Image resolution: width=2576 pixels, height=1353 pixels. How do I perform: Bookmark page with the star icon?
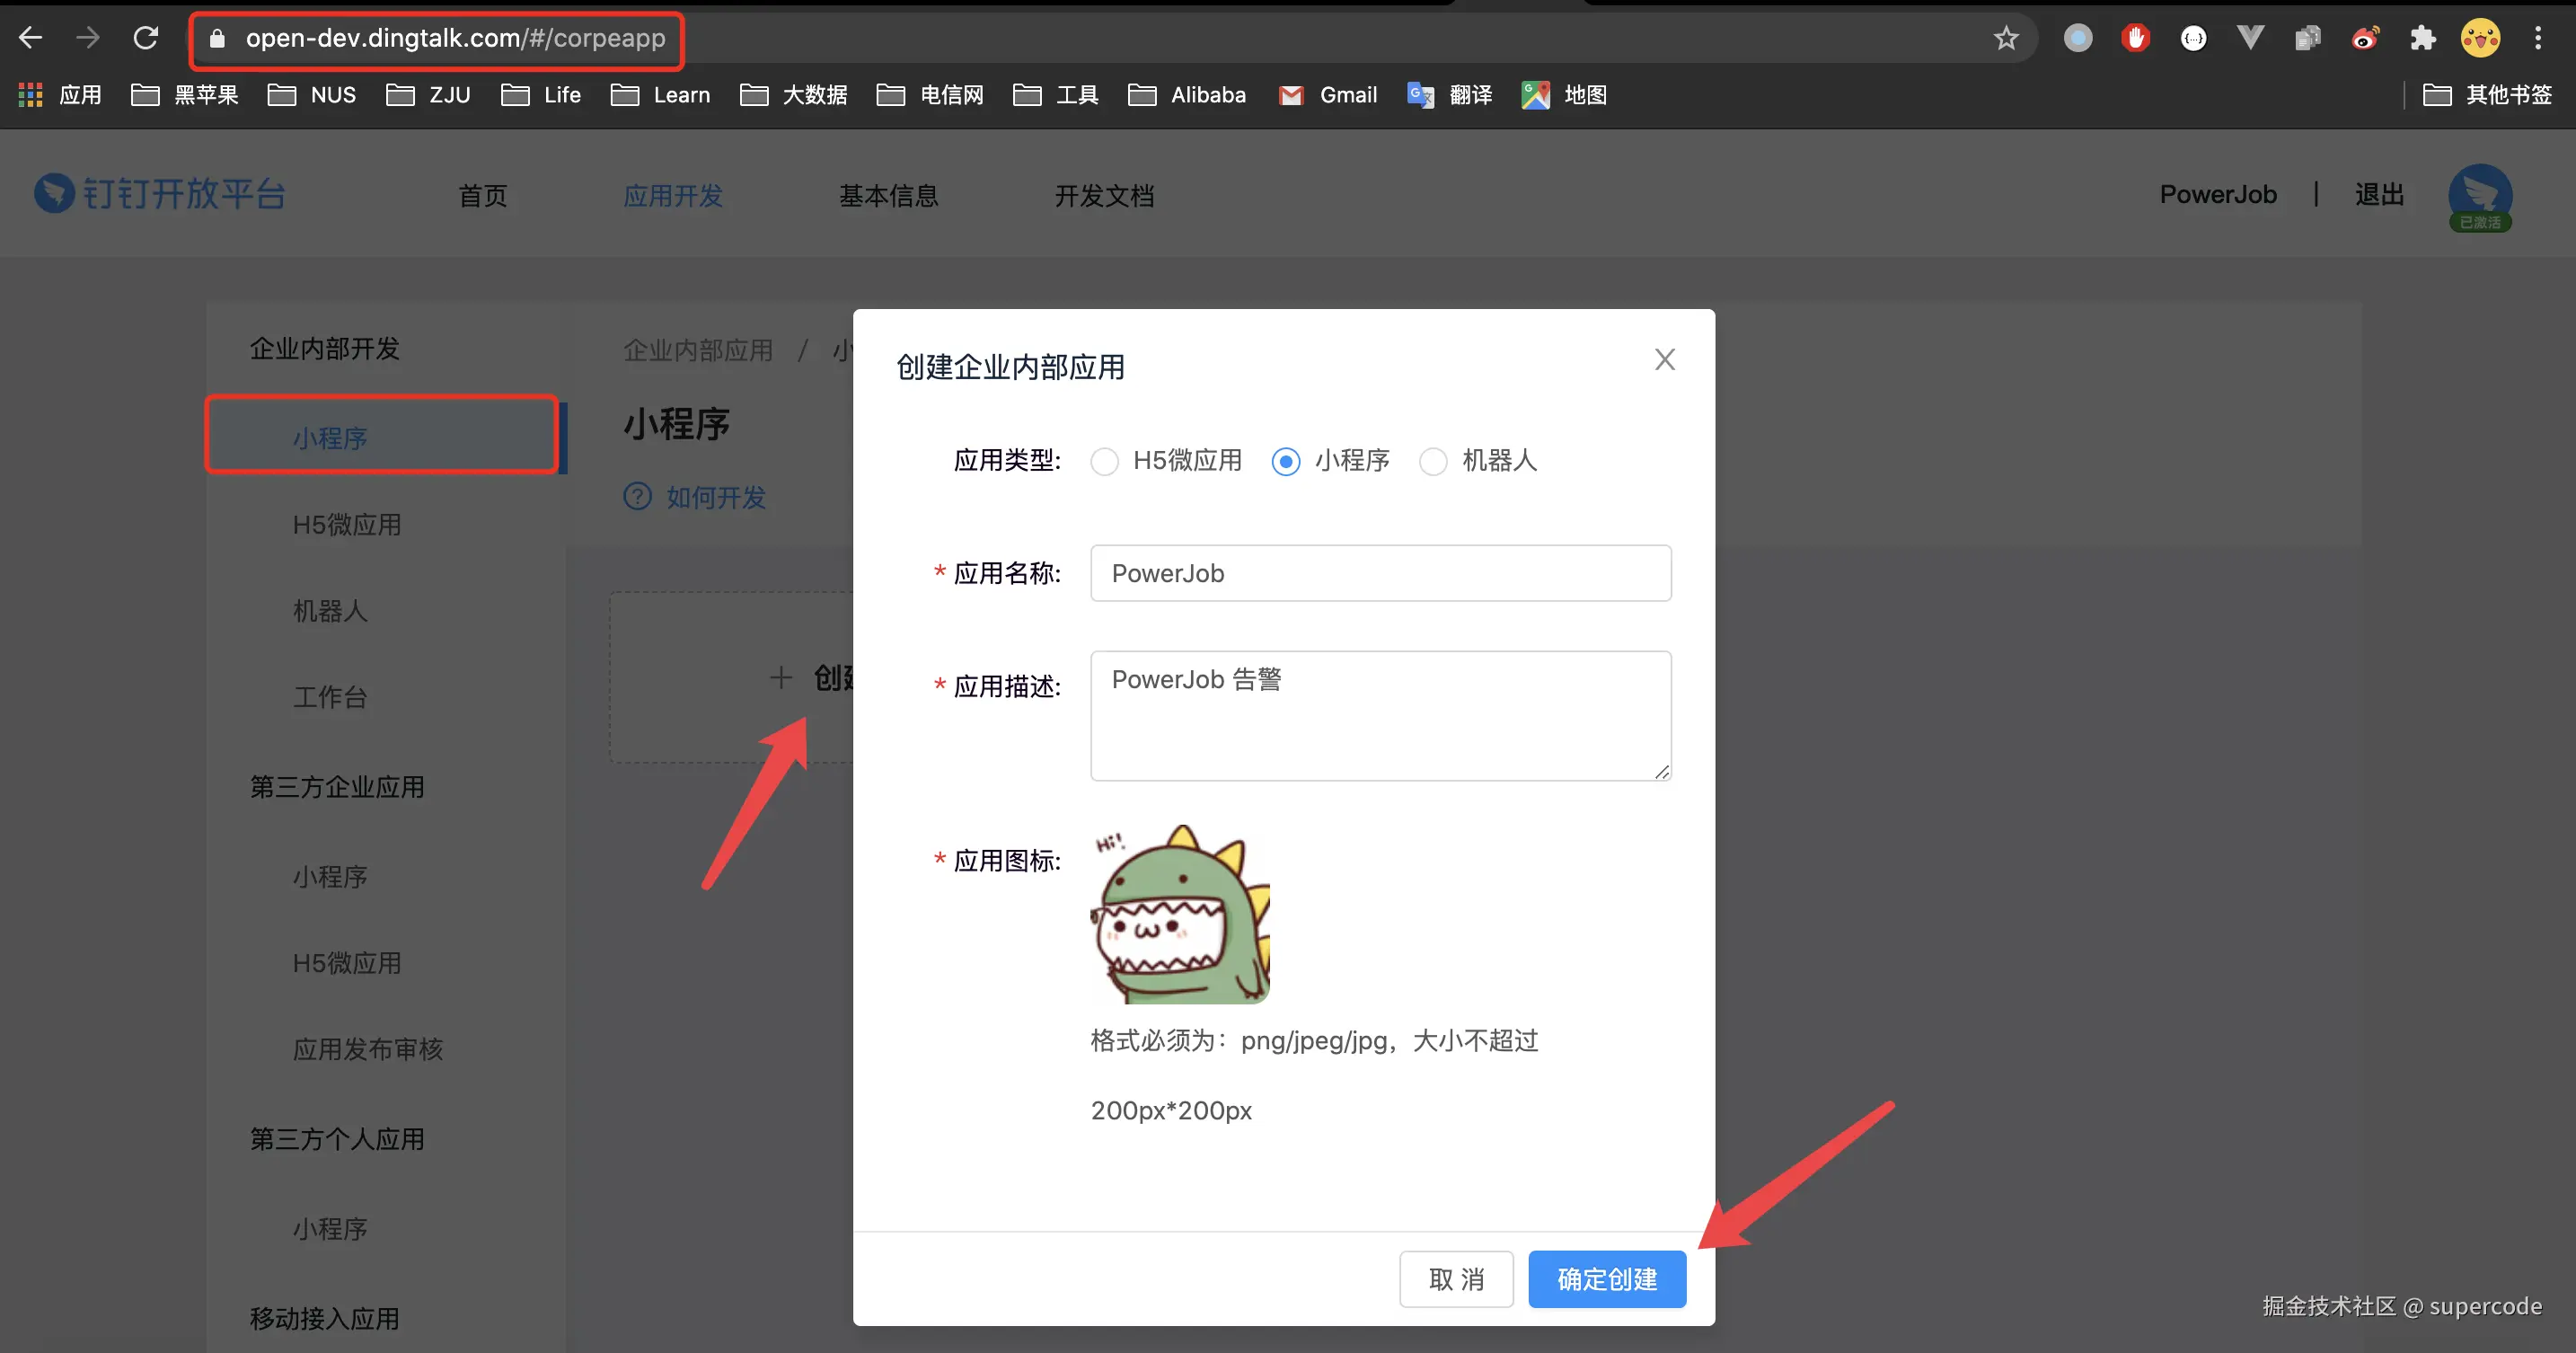coord(2005,38)
